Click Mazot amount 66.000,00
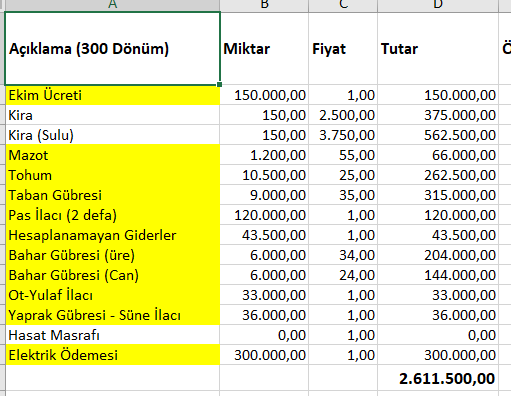Viewport: 511px width, 396px height. (438, 155)
